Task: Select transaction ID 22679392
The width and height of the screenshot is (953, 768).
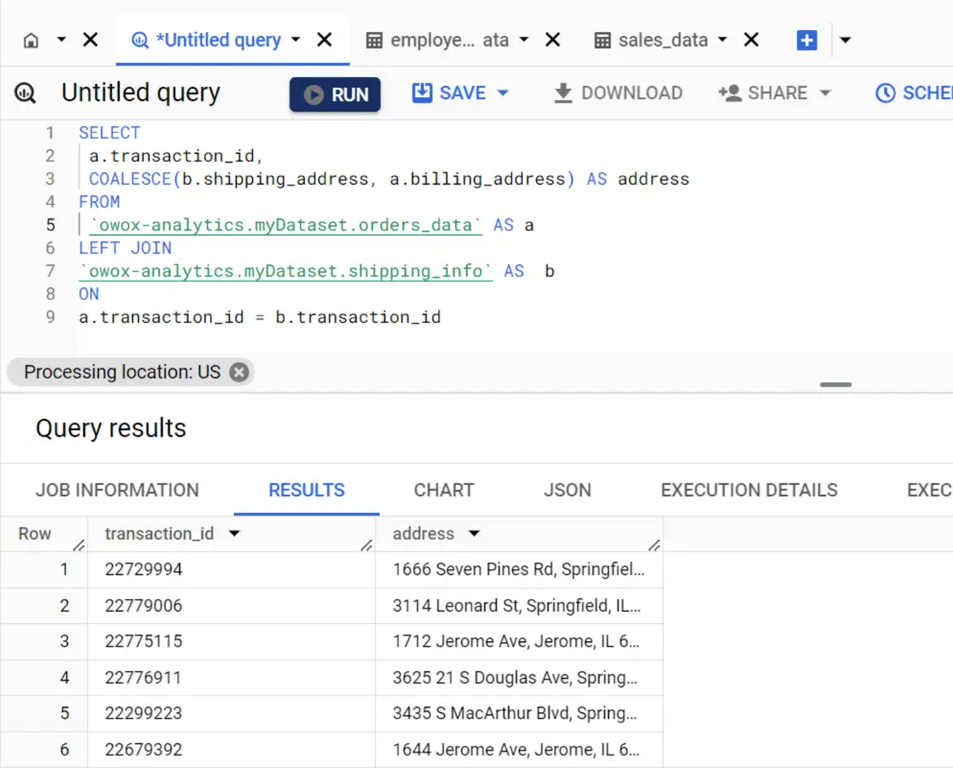Action: [x=143, y=750]
